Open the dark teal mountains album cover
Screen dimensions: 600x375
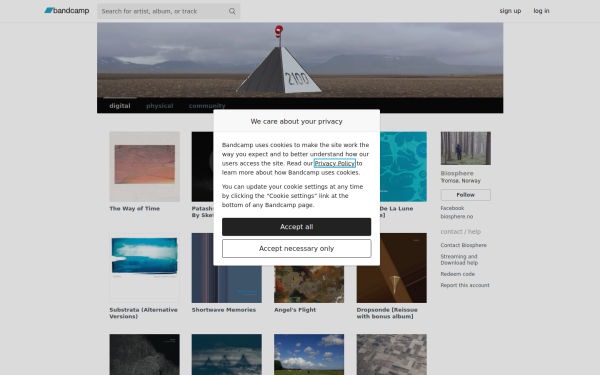coord(227,354)
